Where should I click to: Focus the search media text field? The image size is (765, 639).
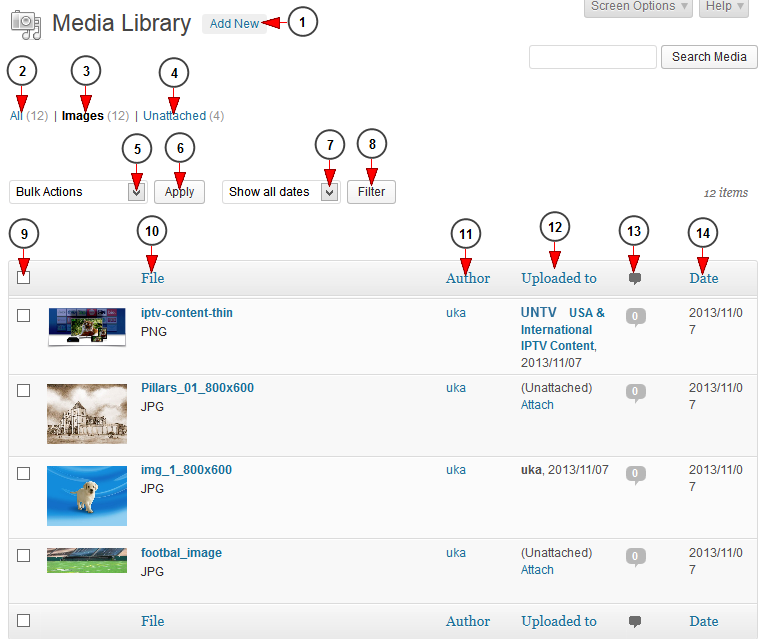593,57
